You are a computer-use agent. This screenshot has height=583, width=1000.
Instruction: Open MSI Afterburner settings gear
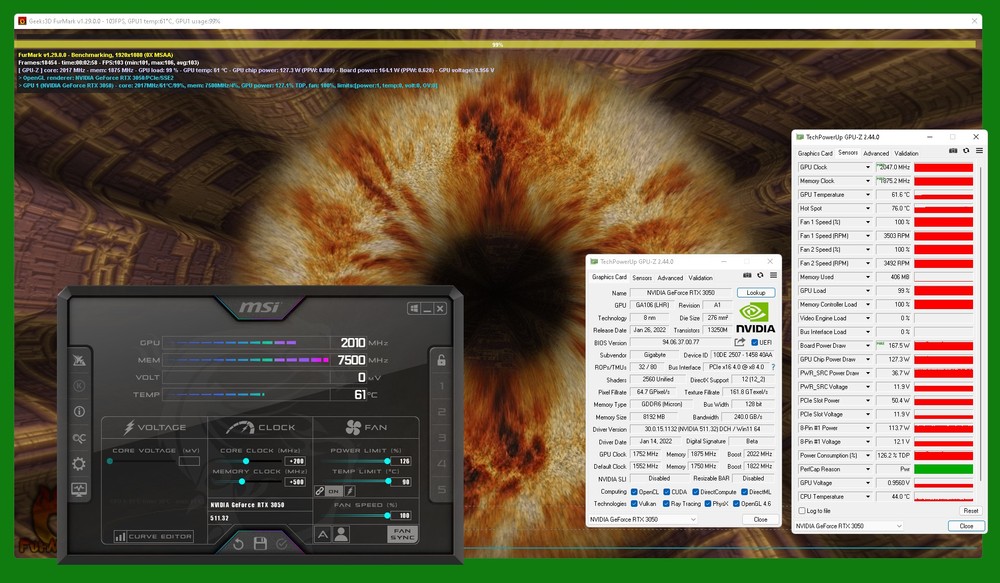point(79,464)
